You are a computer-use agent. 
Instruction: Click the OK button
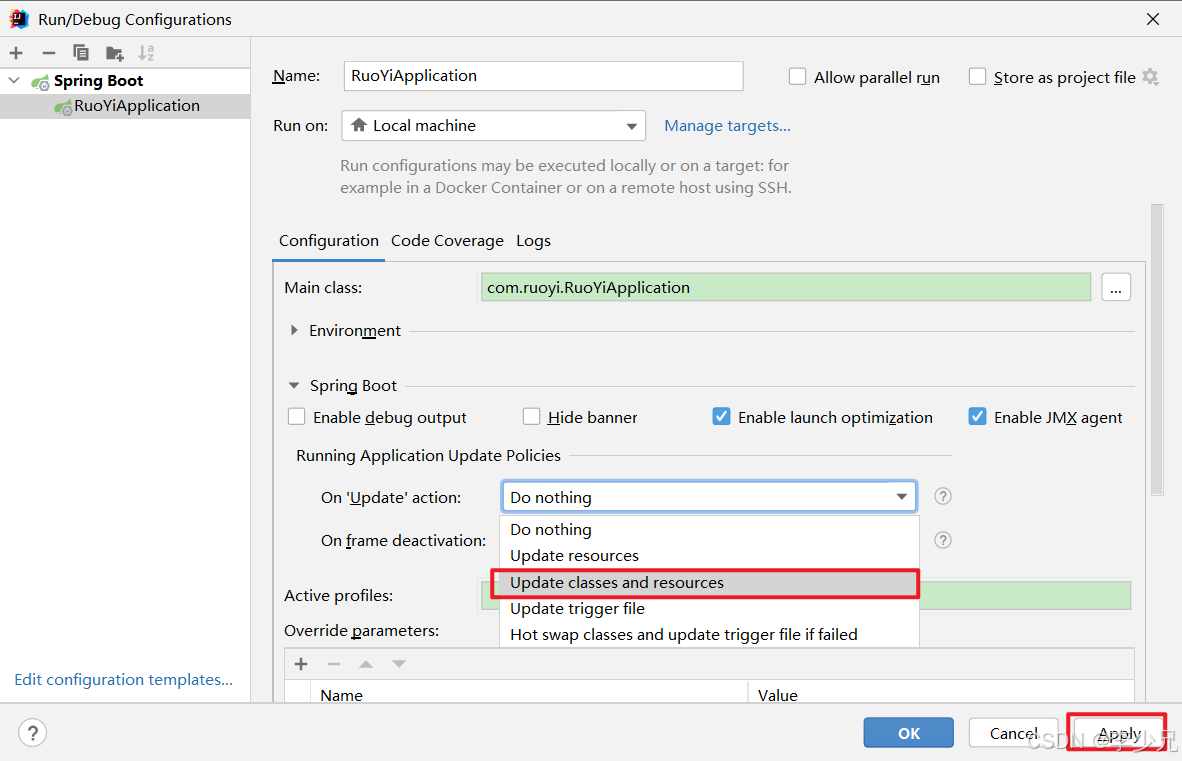908,733
